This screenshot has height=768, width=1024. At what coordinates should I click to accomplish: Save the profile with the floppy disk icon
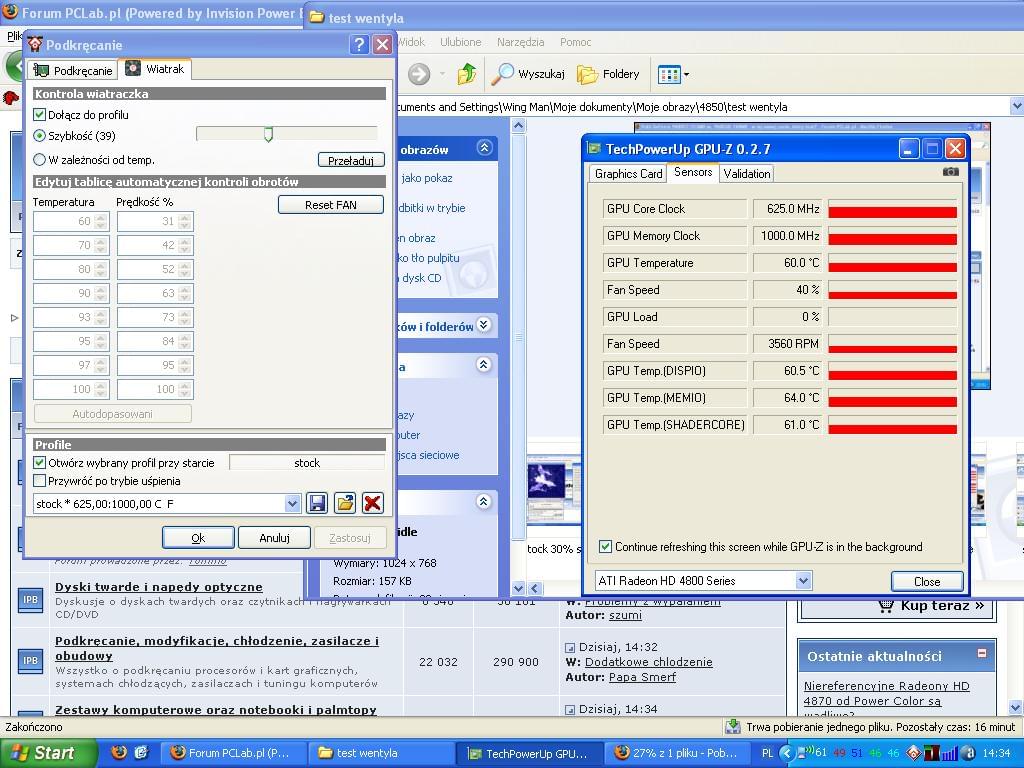pos(317,504)
